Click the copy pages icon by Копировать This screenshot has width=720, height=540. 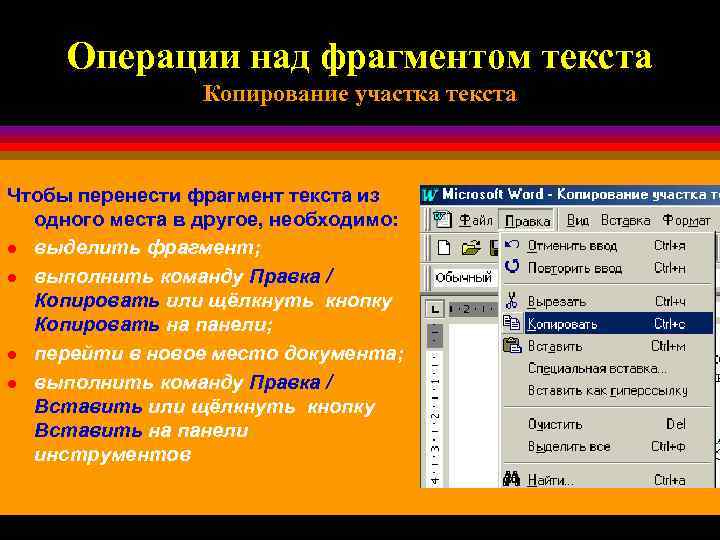pyautogui.click(x=512, y=323)
